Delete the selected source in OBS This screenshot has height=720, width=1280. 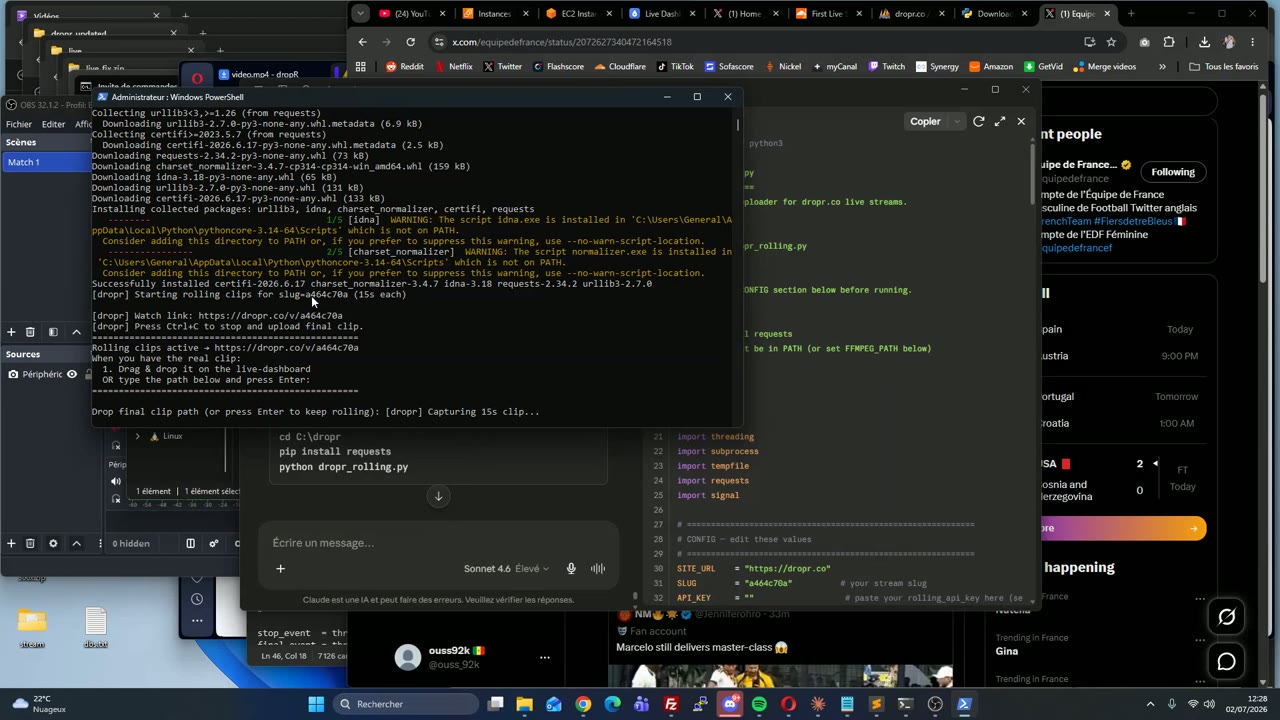[x=30, y=543]
